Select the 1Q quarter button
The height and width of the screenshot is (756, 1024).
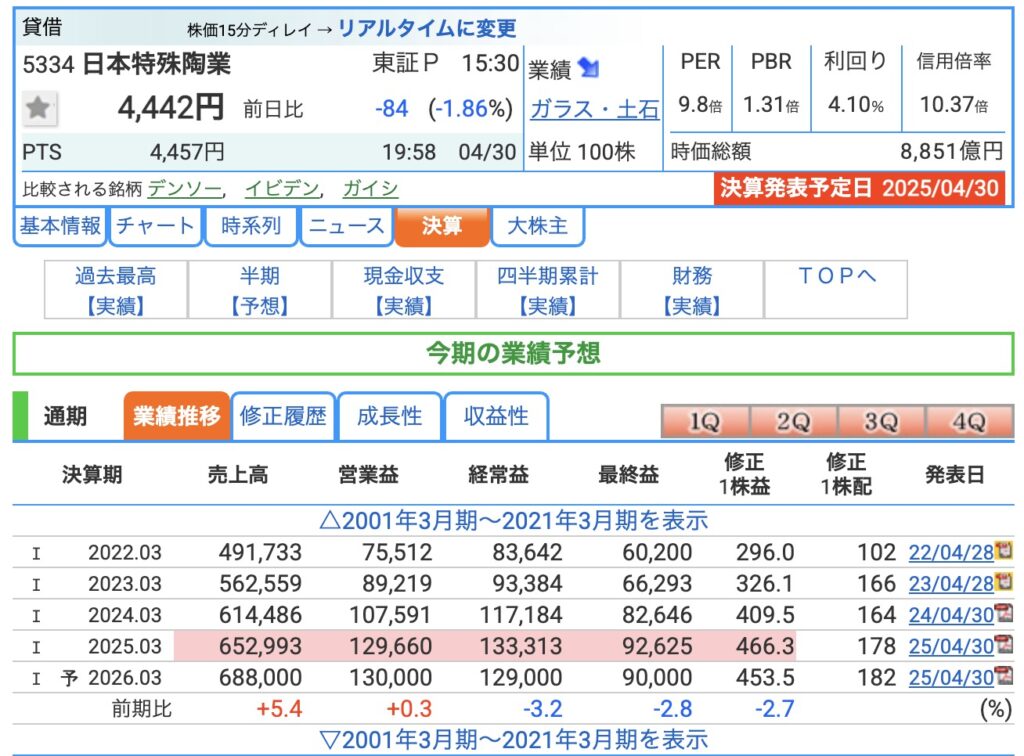pos(704,422)
